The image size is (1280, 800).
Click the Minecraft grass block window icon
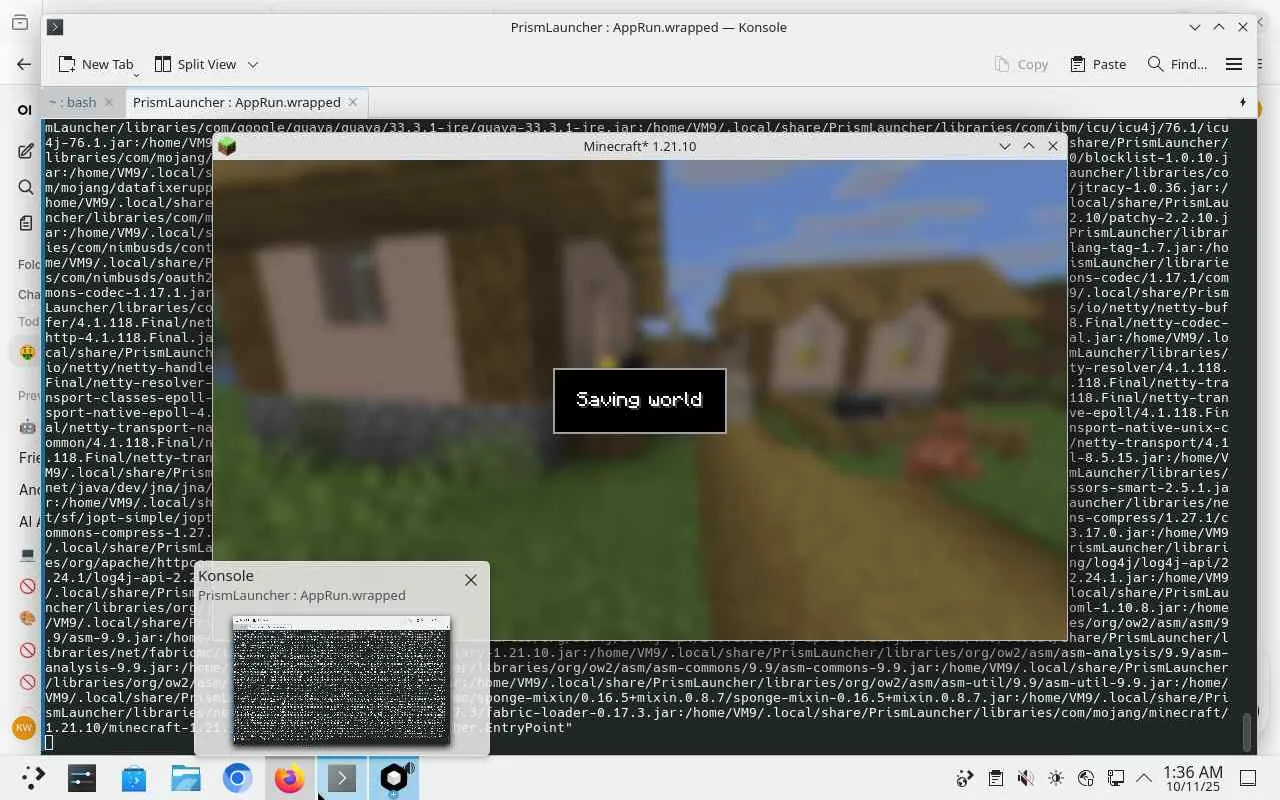[x=227, y=146]
